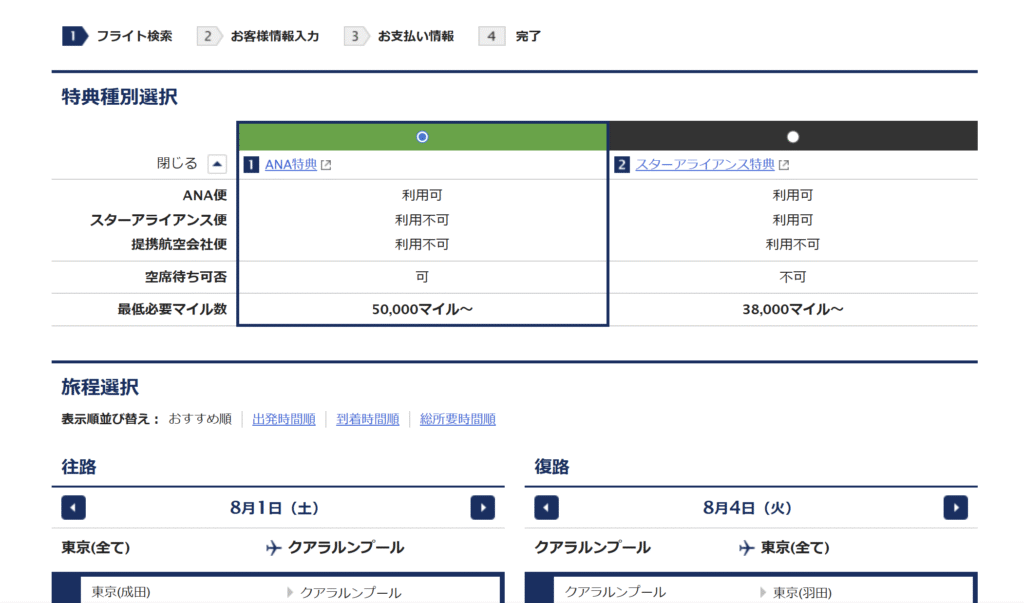Go to next day for 往路 8月1日
1024x603 pixels.
483,508
